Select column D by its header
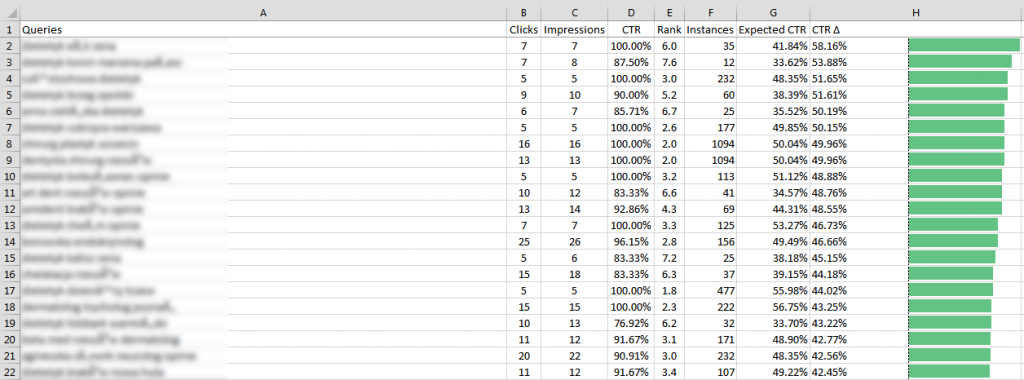 click(x=630, y=12)
